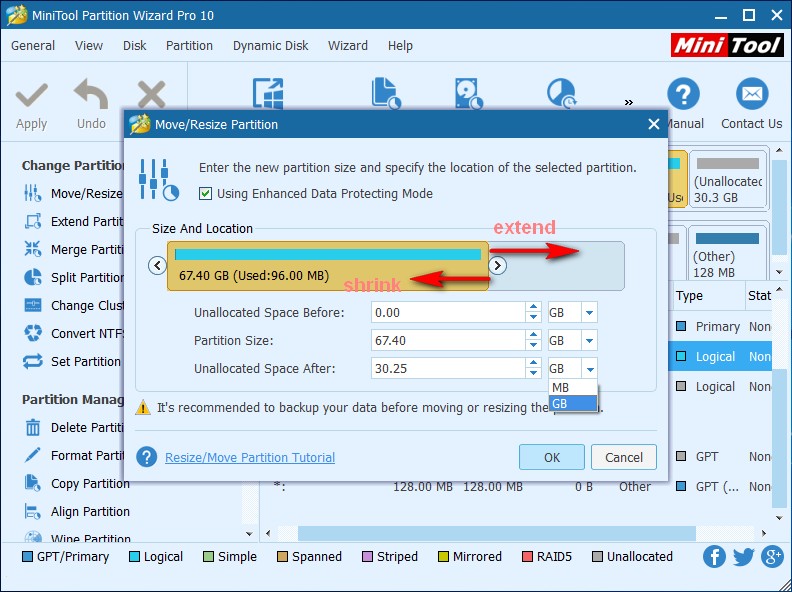Viewport: 792px width, 592px height.
Task: Select Split Partition sidebar icon
Action: click(33, 277)
